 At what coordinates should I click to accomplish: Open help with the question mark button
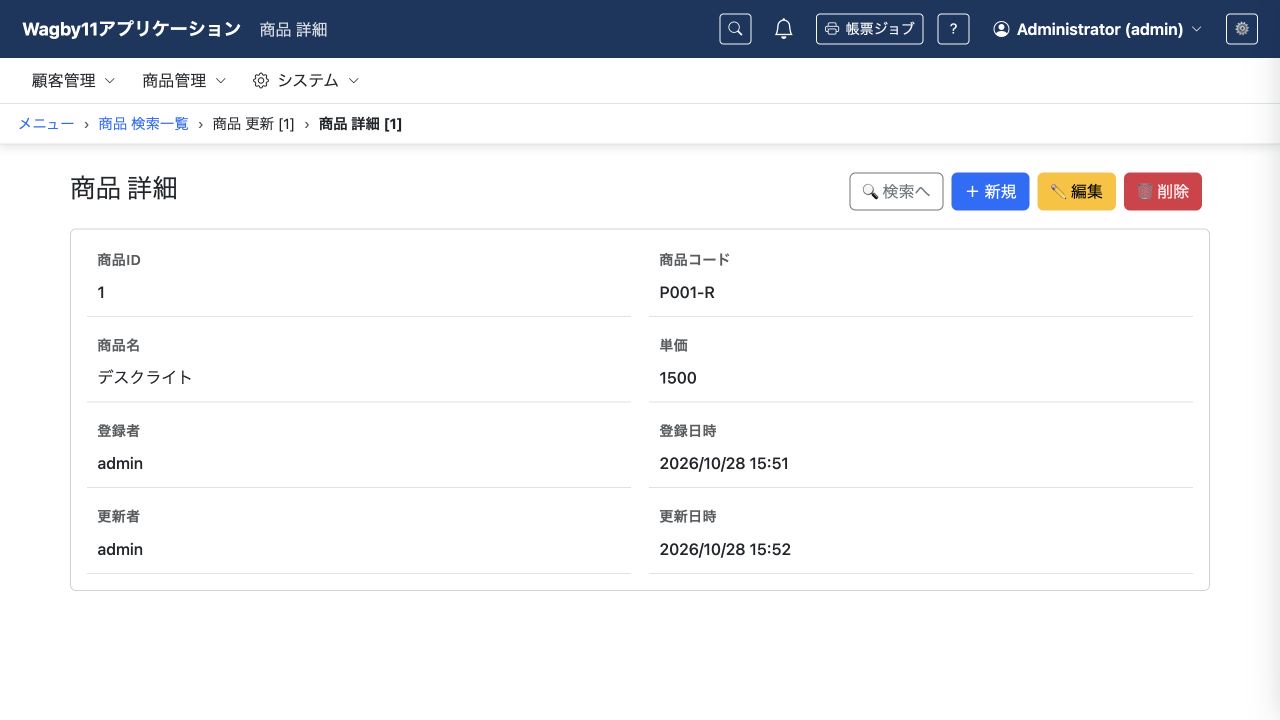click(x=953, y=29)
